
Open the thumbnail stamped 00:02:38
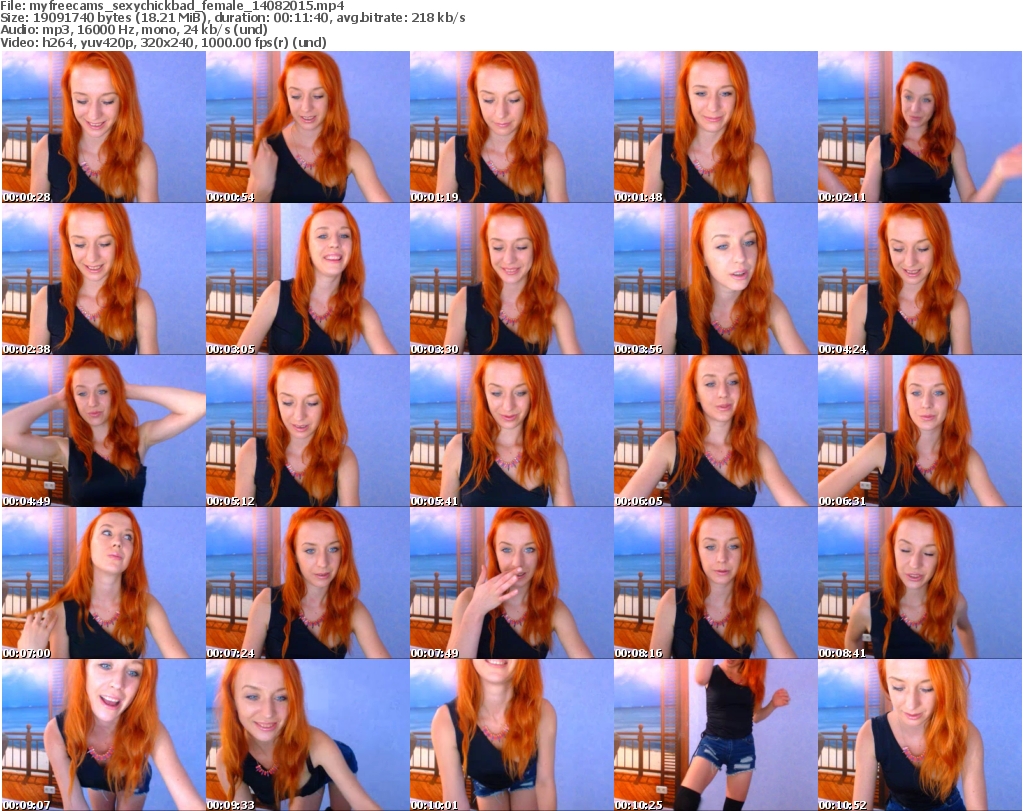click(104, 279)
